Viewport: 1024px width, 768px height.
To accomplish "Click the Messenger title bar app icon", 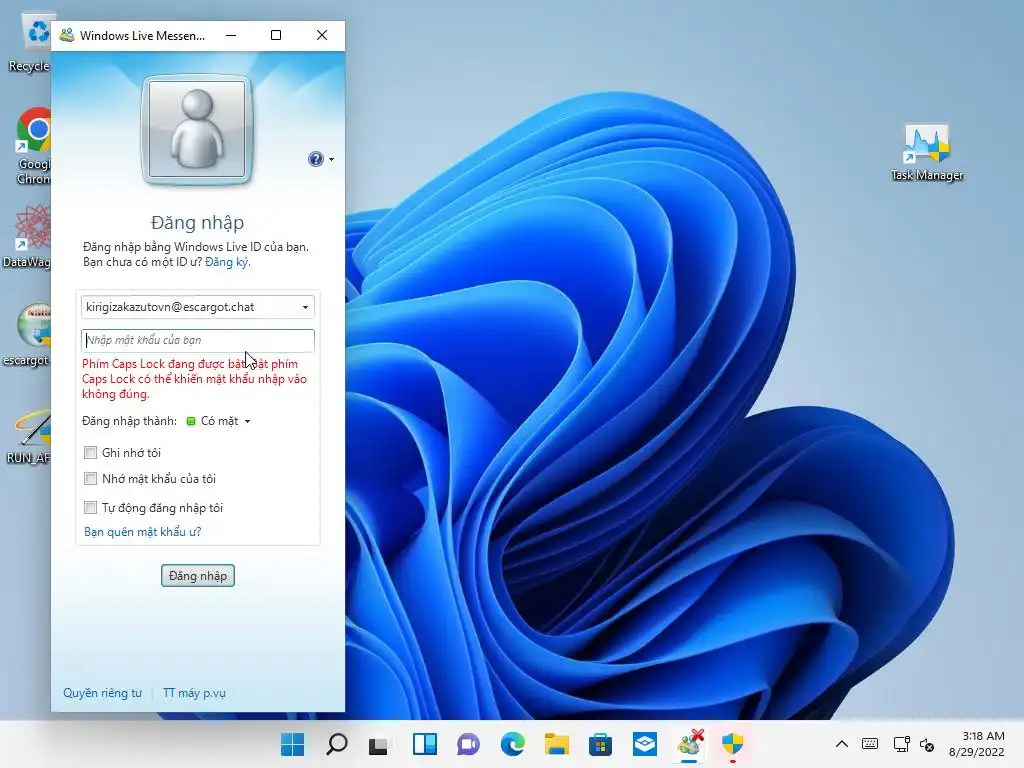I will tap(67, 35).
